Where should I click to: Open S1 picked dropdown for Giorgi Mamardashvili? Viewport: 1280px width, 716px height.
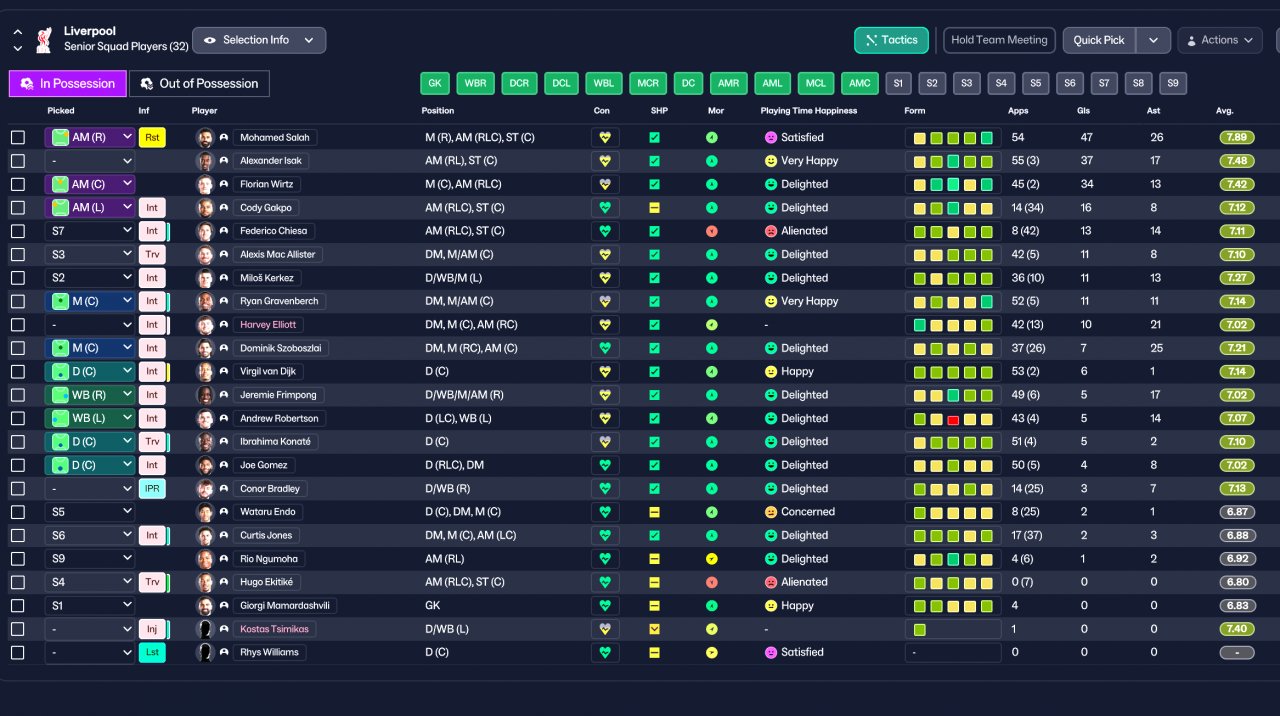[90, 606]
